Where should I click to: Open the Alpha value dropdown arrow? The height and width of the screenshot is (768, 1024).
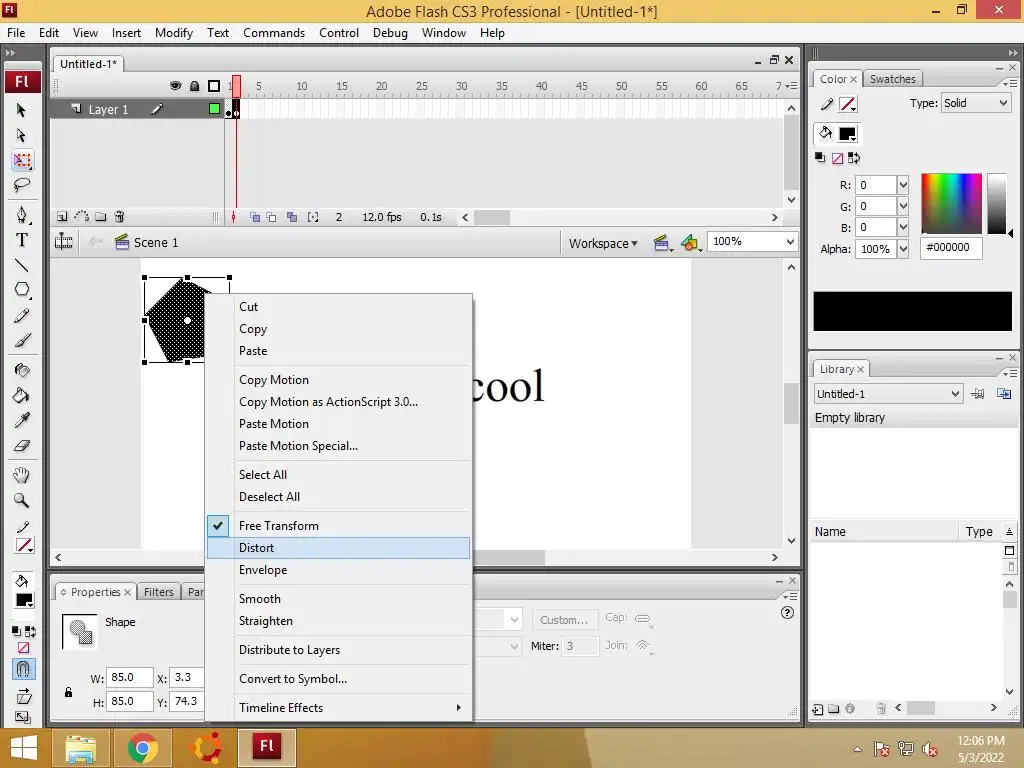point(903,249)
